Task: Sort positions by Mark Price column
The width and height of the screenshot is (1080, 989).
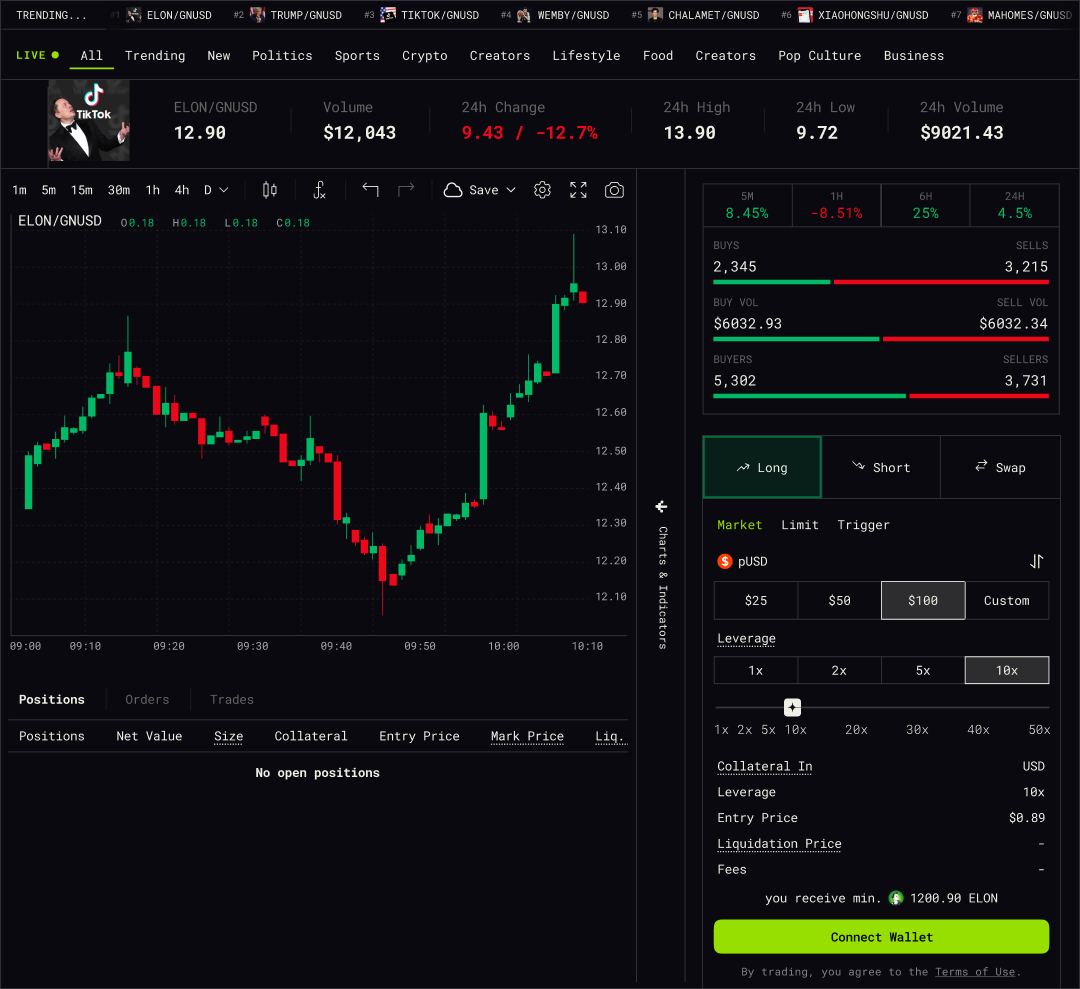Action: [x=527, y=736]
